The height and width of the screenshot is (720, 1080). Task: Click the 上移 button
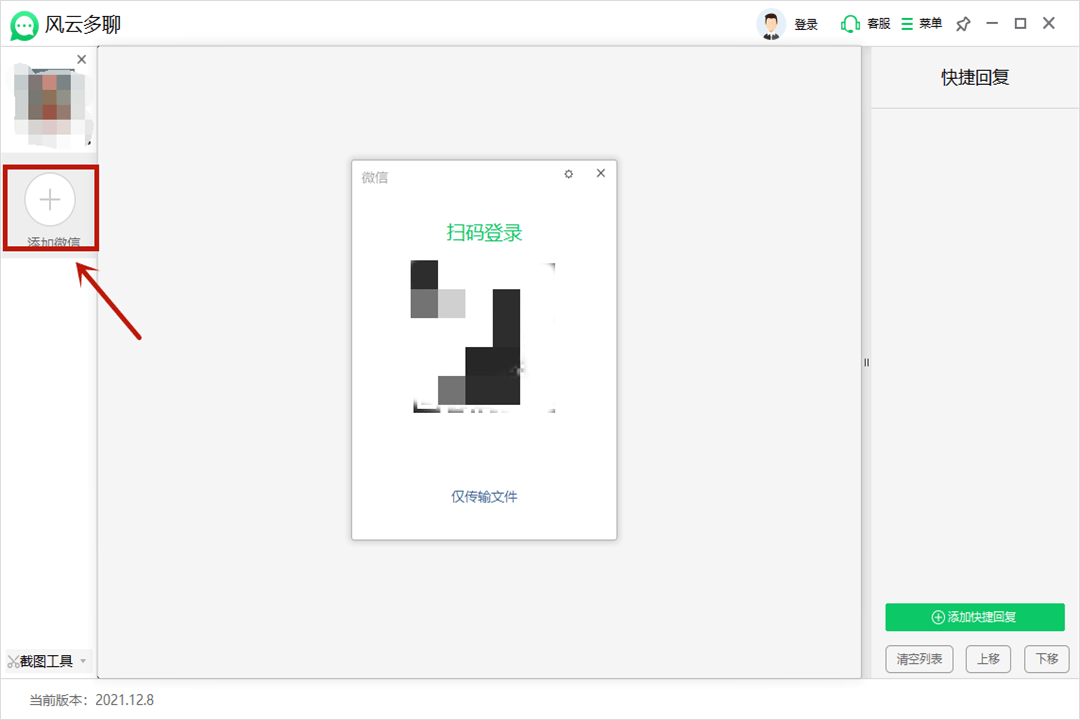click(x=988, y=659)
